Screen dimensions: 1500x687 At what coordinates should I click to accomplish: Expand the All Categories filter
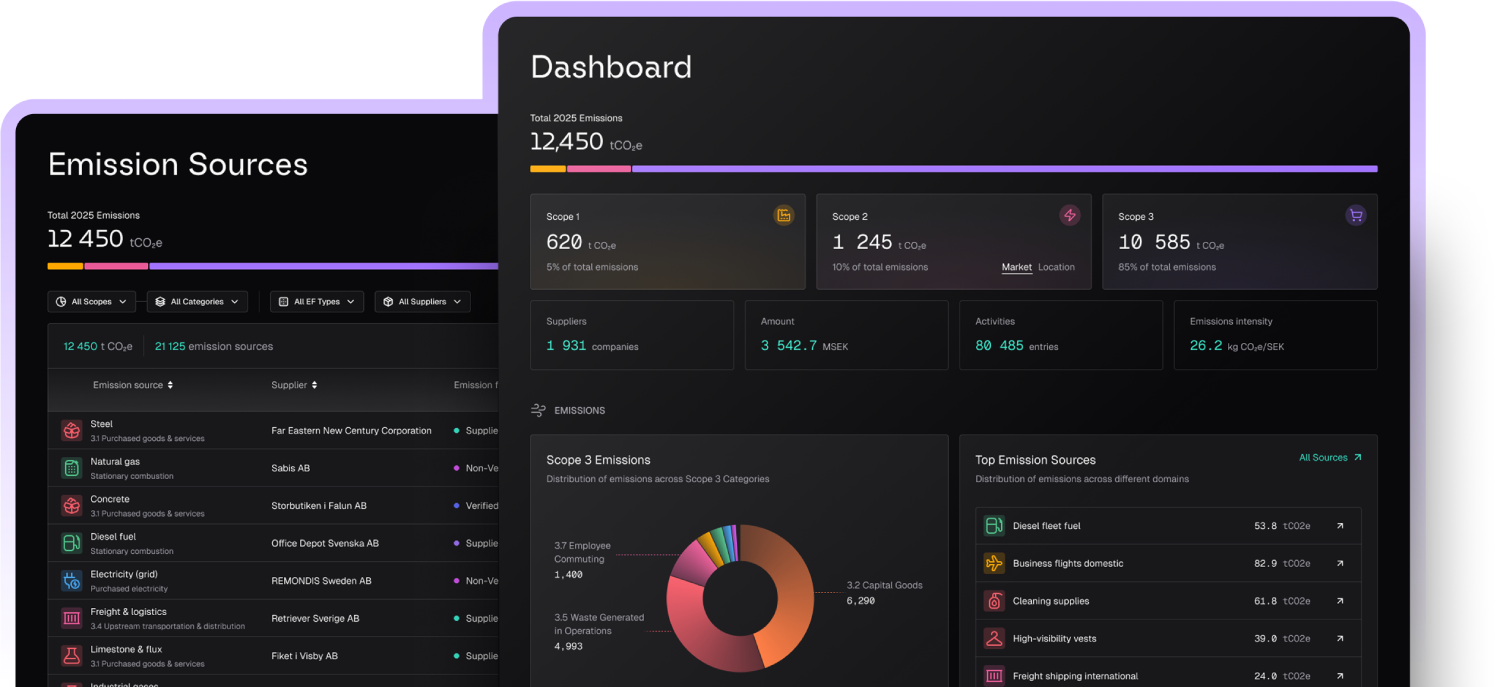click(197, 301)
